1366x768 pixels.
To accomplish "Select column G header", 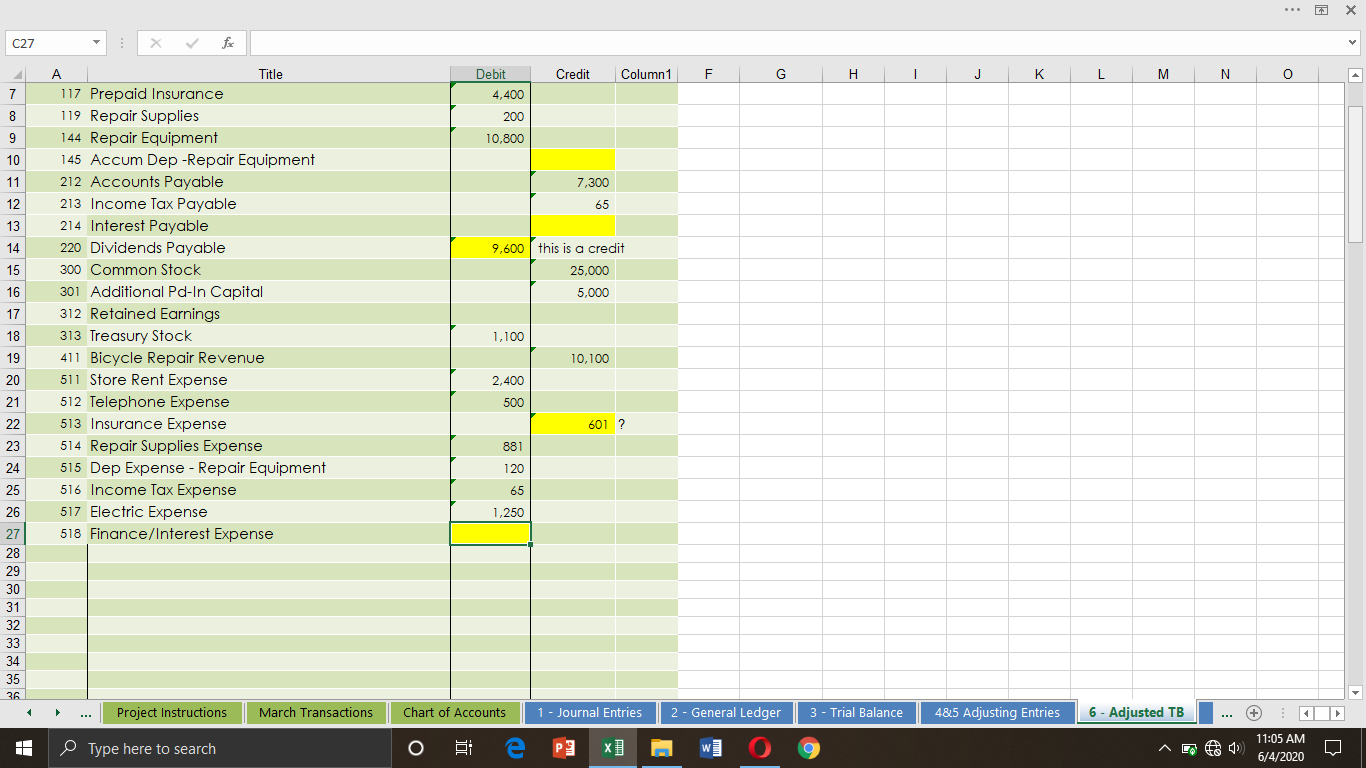I will tap(780, 74).
